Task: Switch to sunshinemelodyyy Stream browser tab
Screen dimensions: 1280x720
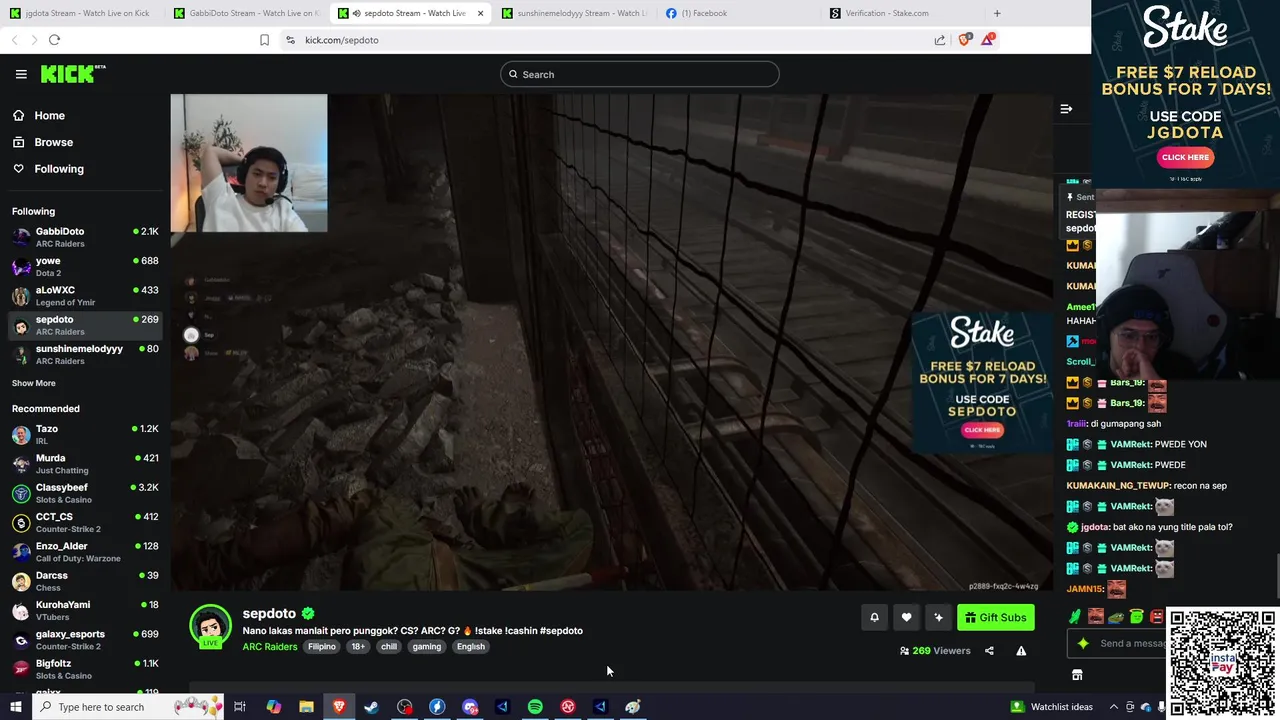Action: pos(574,13)
